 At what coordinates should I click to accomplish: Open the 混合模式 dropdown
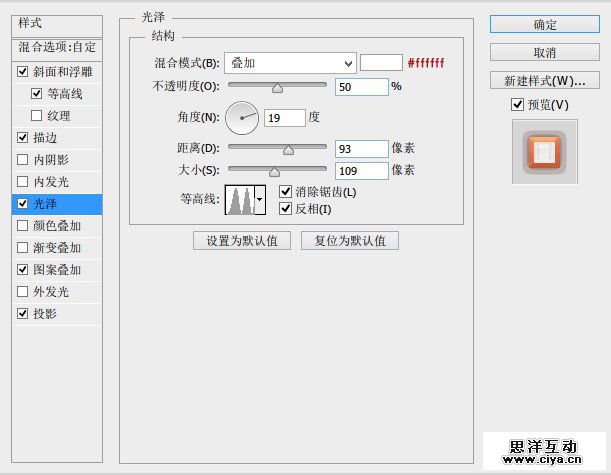290,63
